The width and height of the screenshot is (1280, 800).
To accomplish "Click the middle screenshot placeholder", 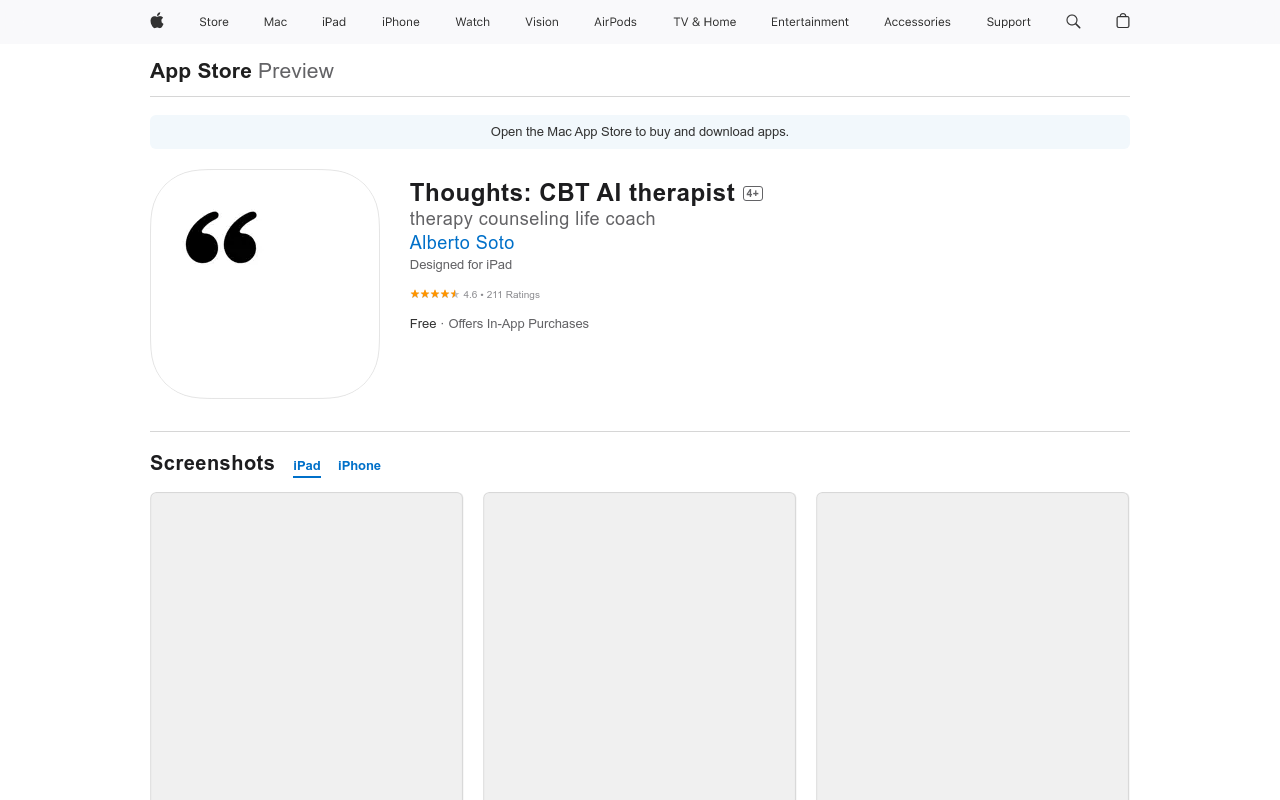I will pyautogui.click(x=640, y=646).
